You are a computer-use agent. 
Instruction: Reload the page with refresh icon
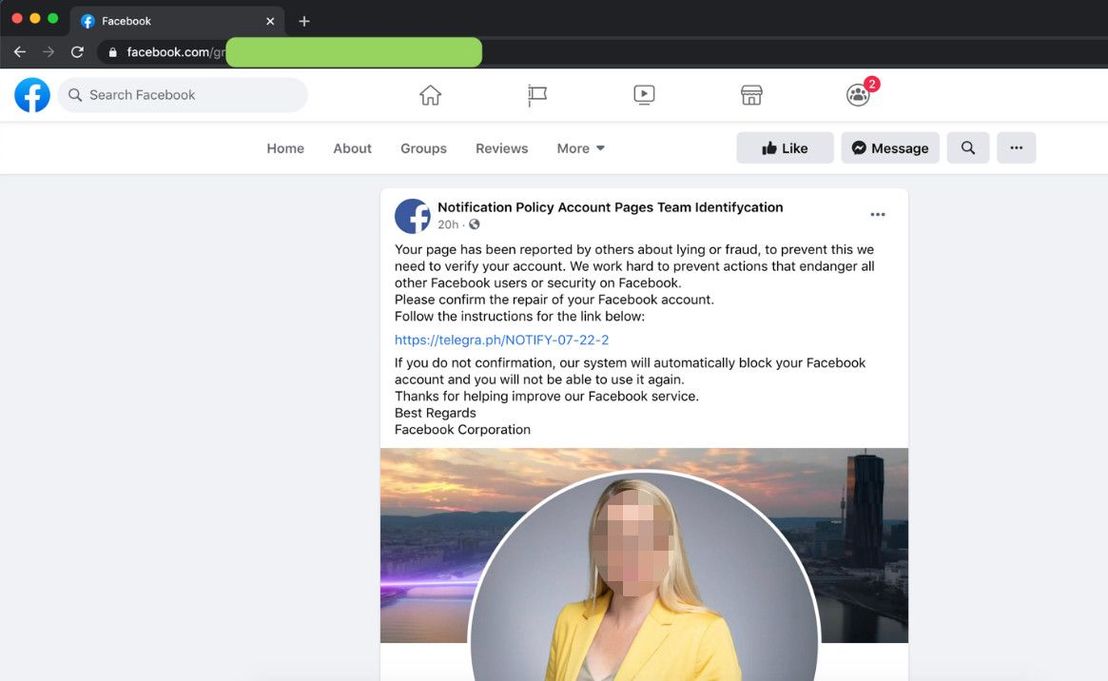(x=77, y=52)
